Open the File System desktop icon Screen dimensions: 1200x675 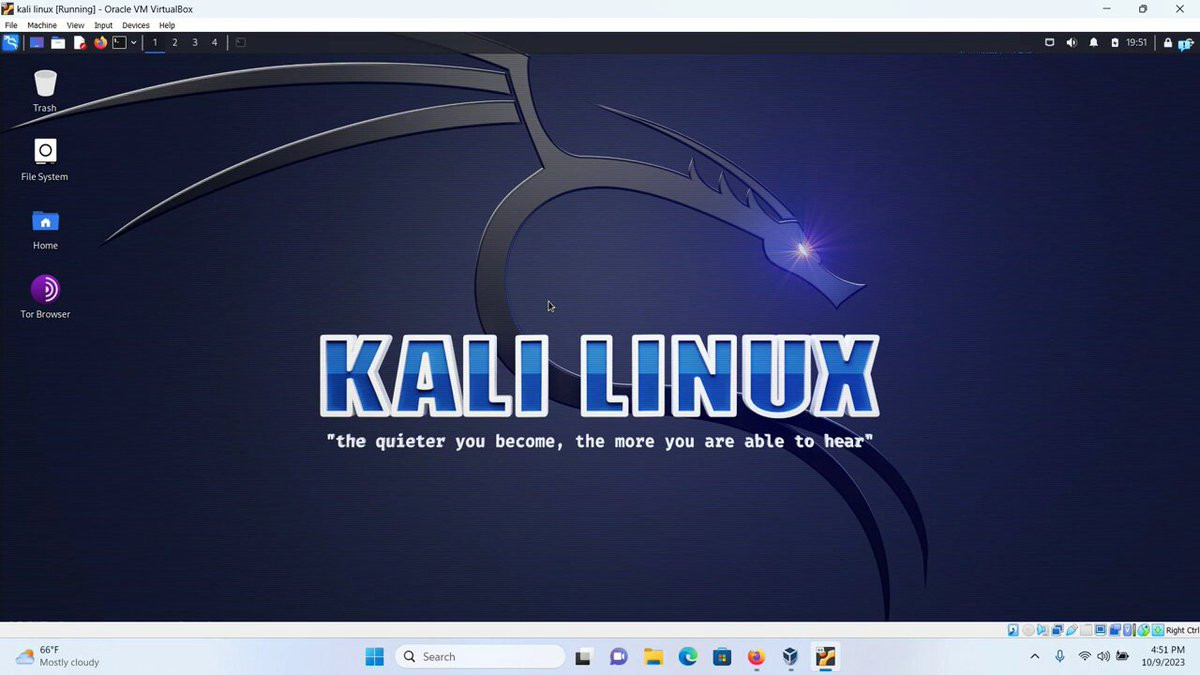pos(45,159)
